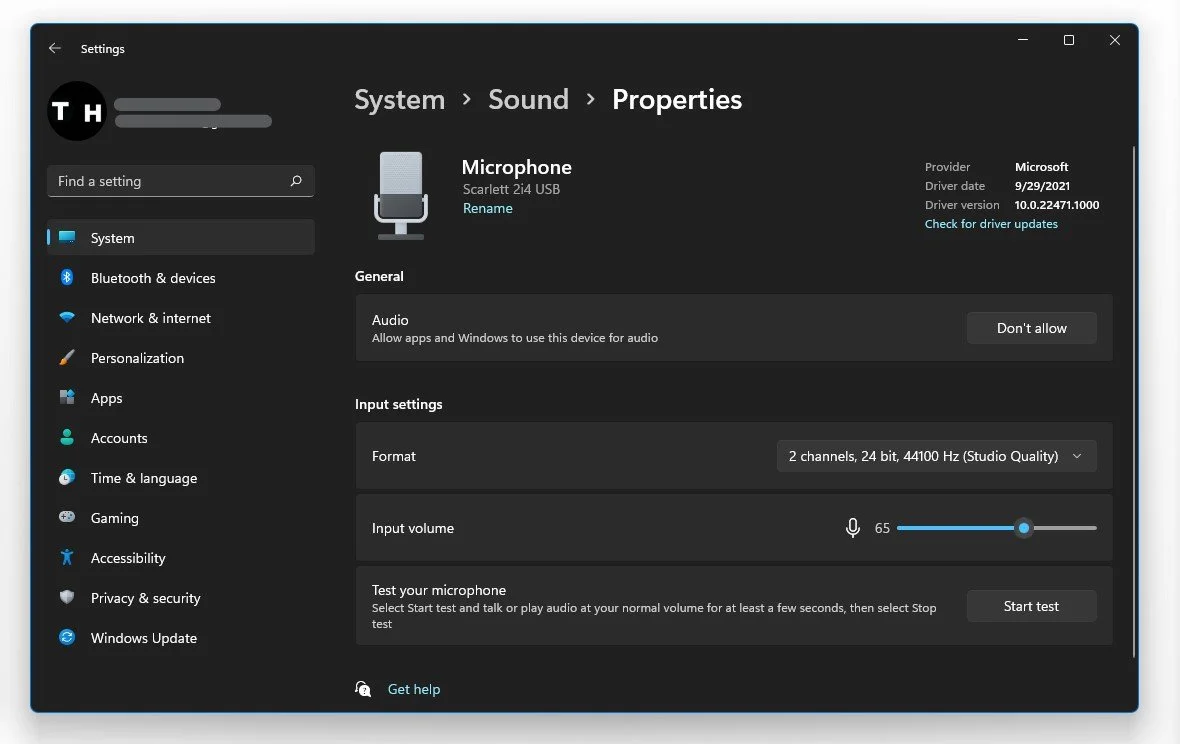The image size is (1180, 744).
Task: Go to System via the breadcrumb trail
Action: click(399, 99)
